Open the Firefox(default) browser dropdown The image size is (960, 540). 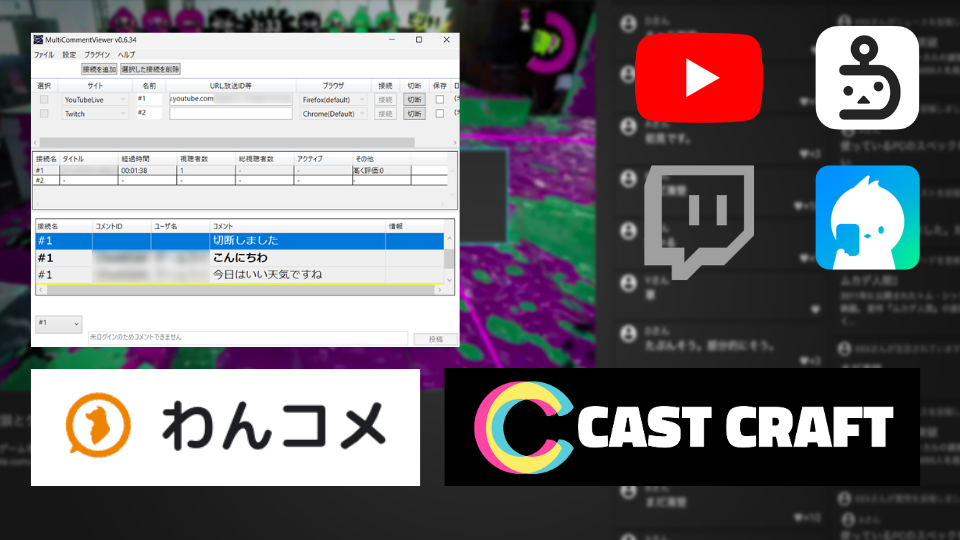(333, 100)
